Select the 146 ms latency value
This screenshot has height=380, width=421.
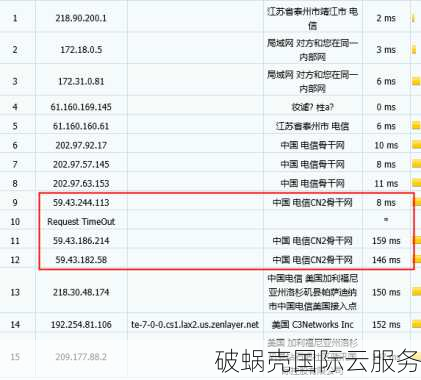(x=386, y=260)
